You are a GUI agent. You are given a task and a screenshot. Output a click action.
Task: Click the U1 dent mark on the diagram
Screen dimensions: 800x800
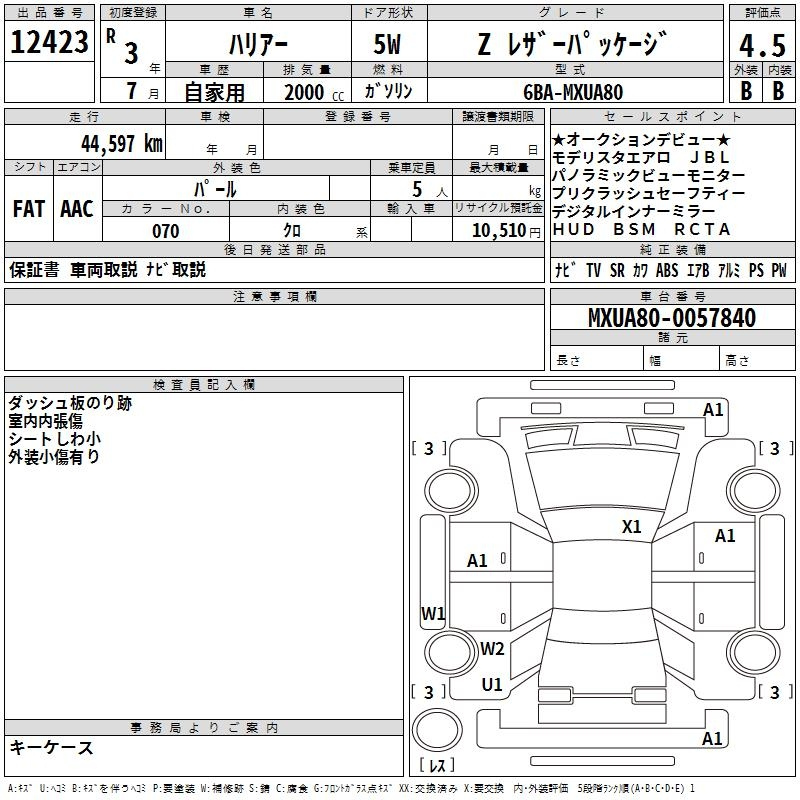492,685
